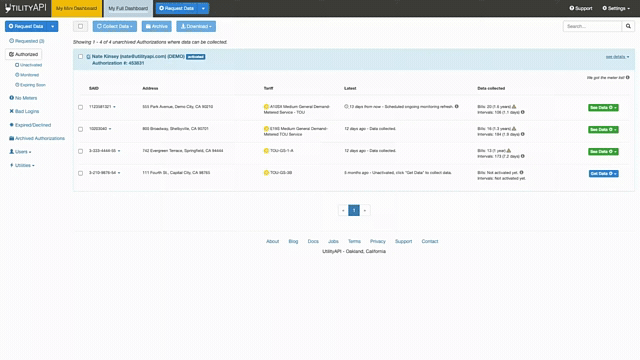Image resolution: width=640 pixels, height=360 pixels.
Task: Tick the Nate Kinsey authorization checkbox
Action: click(80, 57)
